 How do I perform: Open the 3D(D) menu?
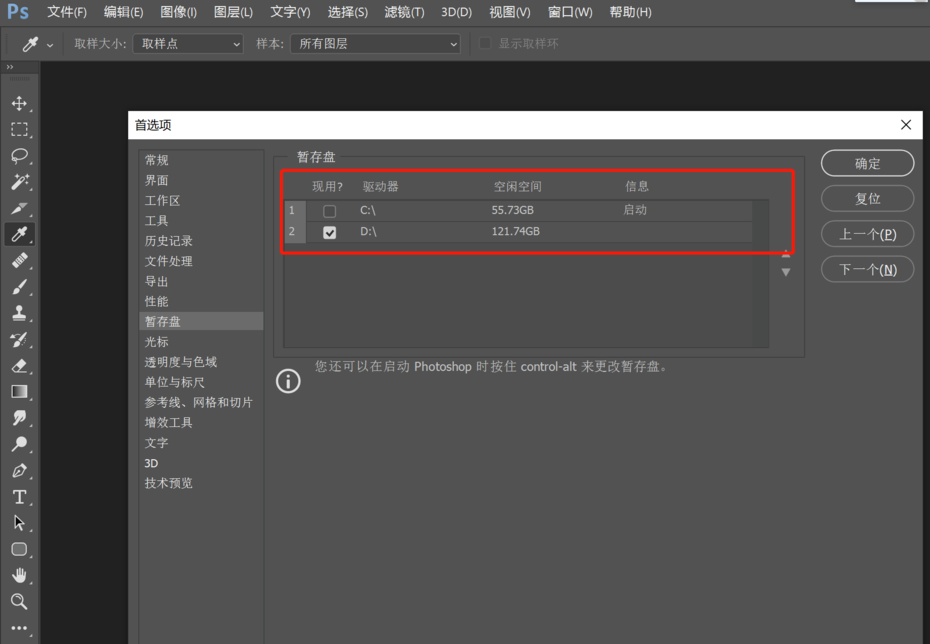pos(456,12)
